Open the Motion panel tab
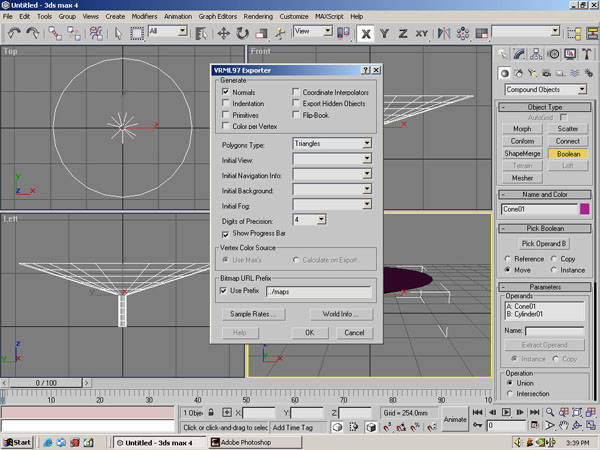This screenshot has height=450, width=600. 553,54
